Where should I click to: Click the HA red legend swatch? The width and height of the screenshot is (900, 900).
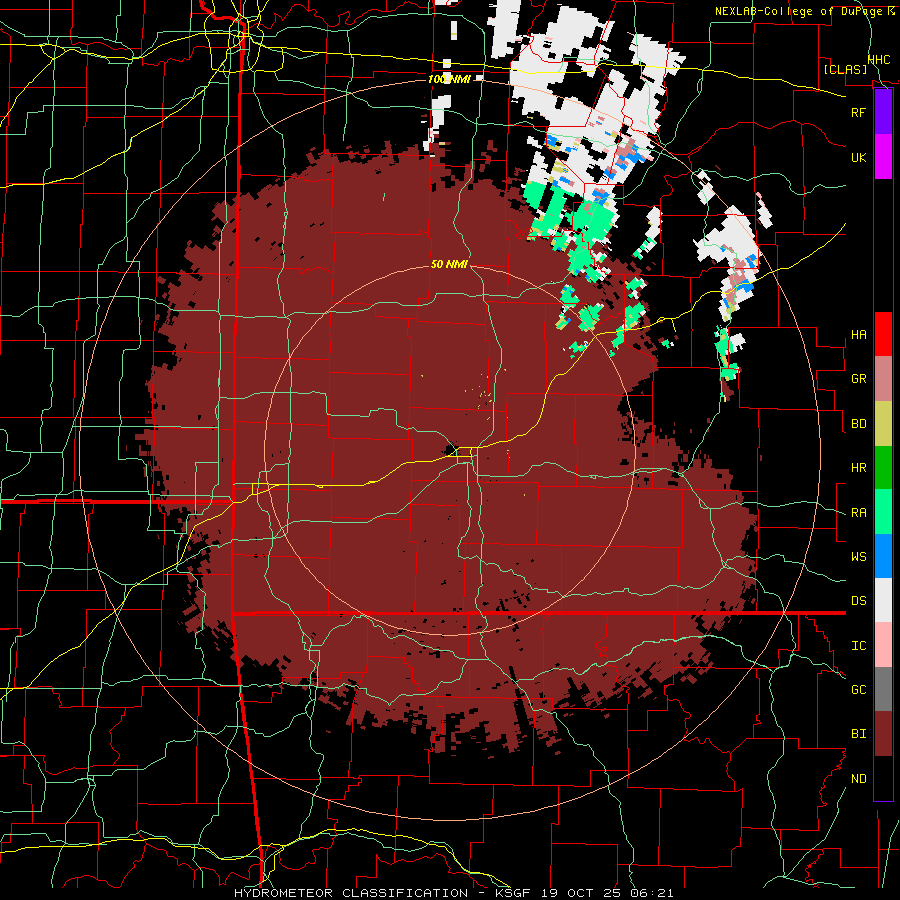pyautogui.click(x=883, y=334)
